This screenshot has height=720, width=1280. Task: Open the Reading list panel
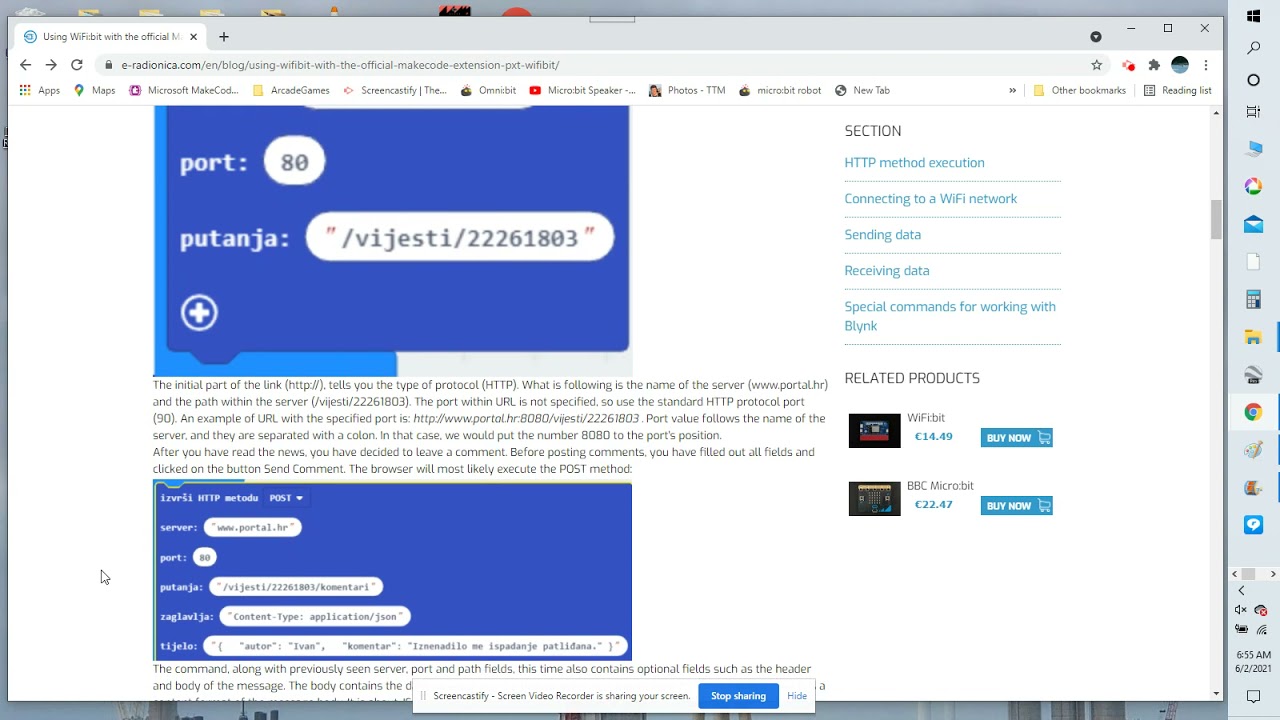coord(1177,90)
